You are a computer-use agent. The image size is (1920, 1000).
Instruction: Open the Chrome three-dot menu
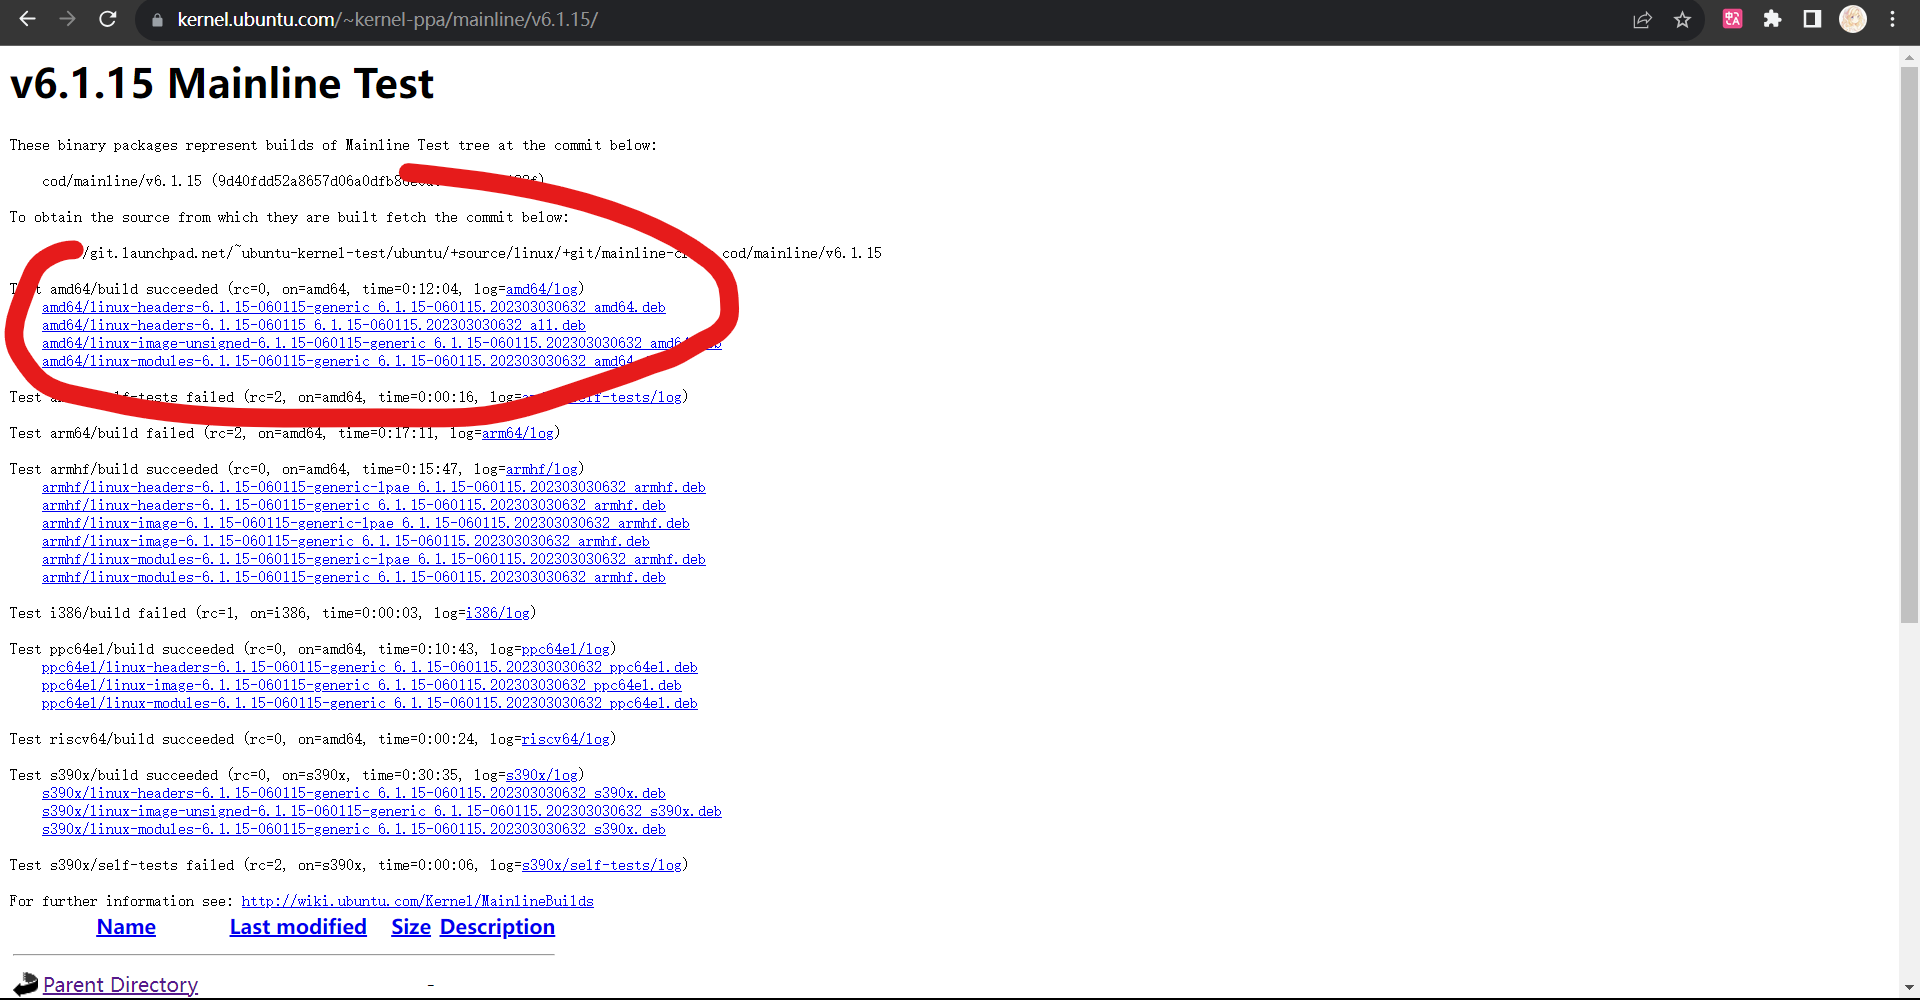(1893, 19)
